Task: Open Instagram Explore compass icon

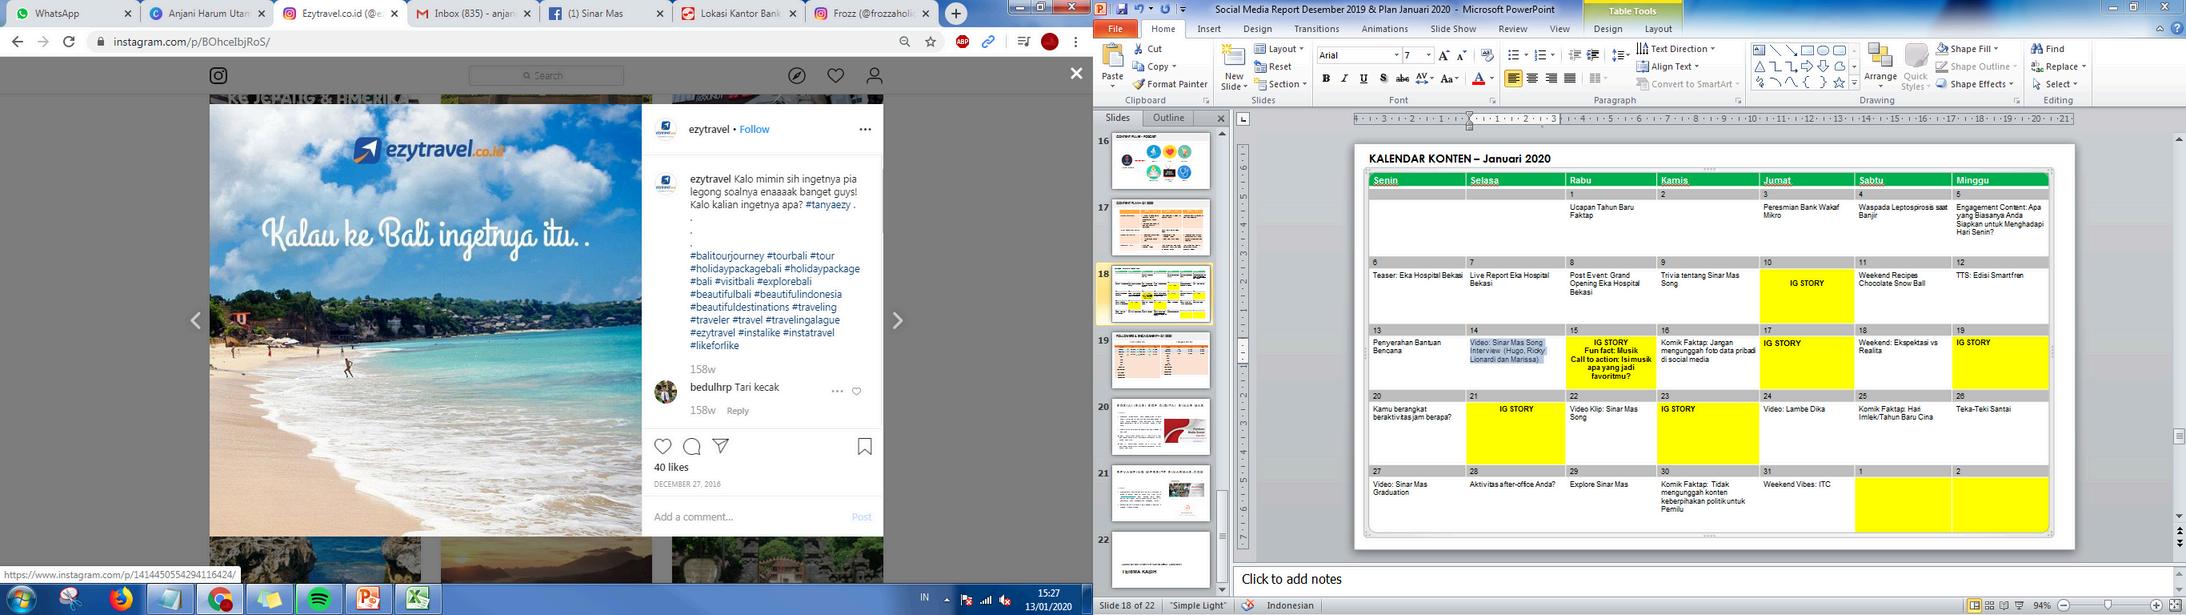Action: tap(797, 75)
